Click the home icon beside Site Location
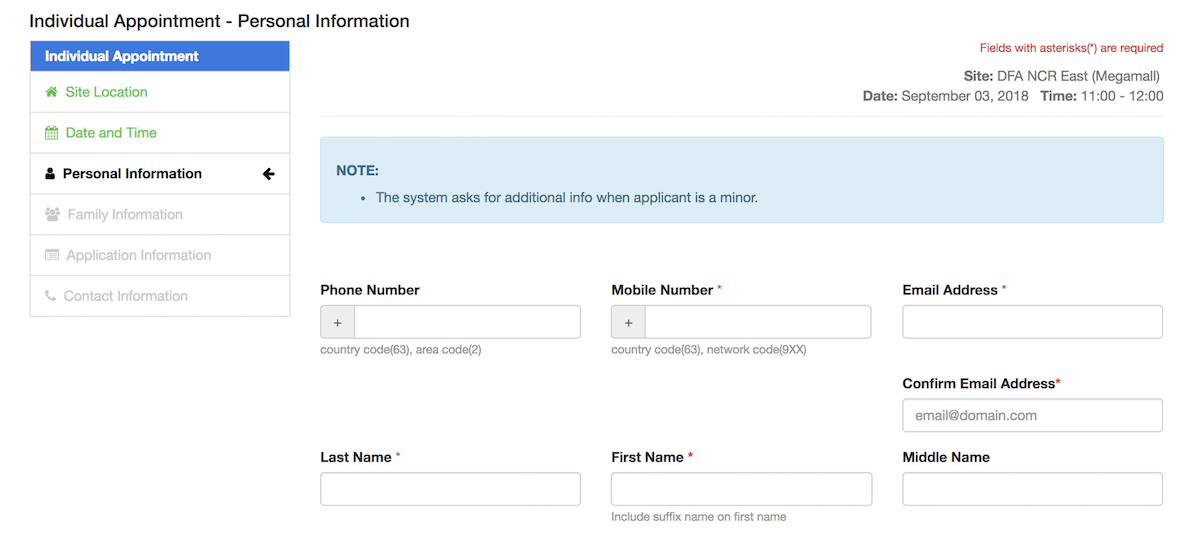 (52, 92)
